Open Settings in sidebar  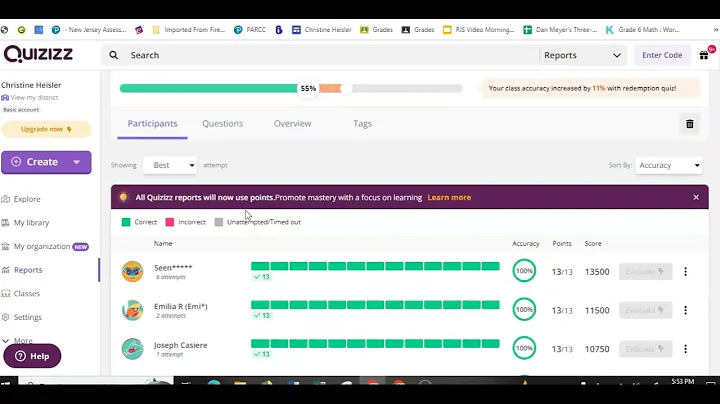coord(22,317)
